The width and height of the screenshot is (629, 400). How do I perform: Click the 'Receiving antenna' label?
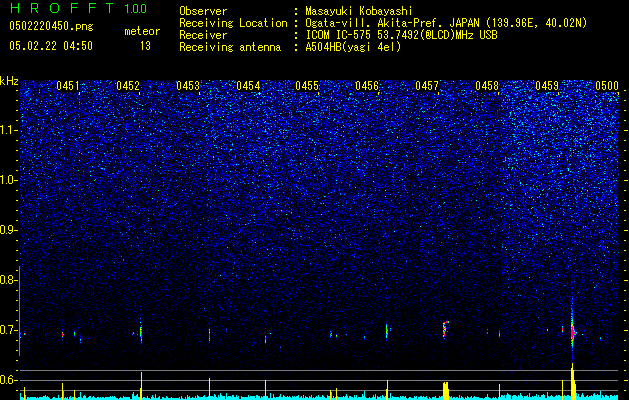[x=230, y=47]
